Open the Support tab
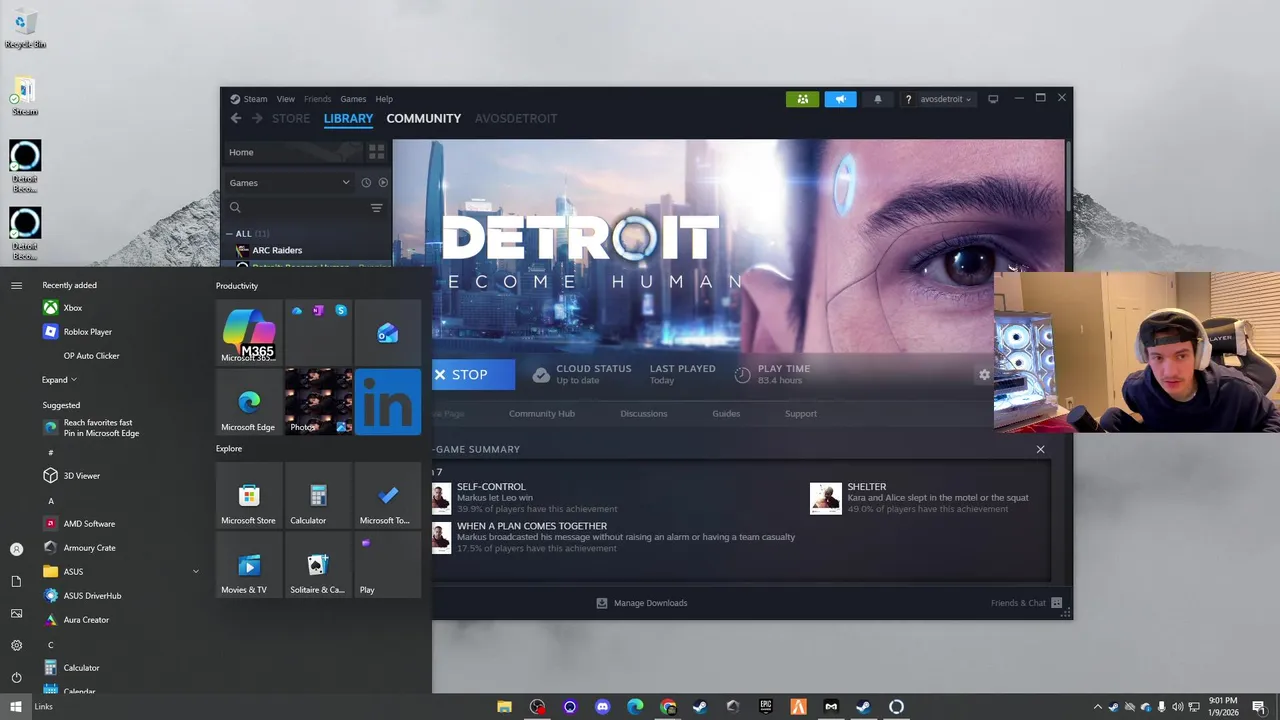This screenshot has width=1280, height=720. pos(801,413)
